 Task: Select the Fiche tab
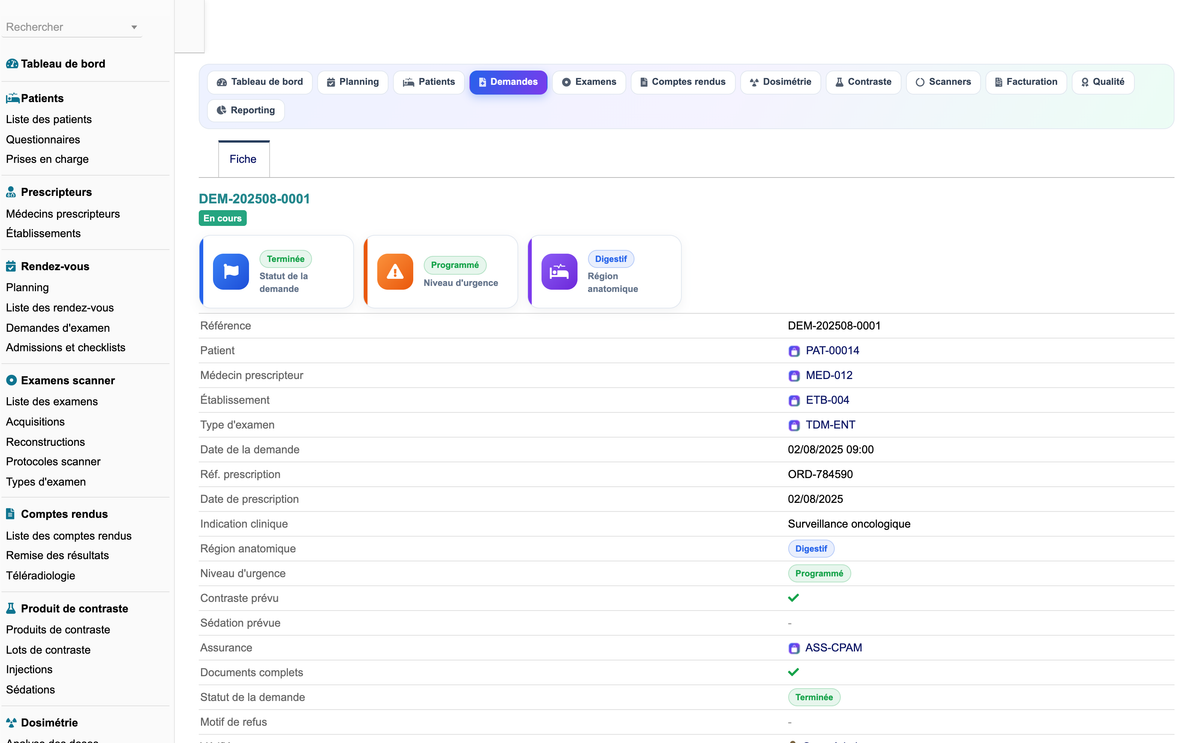(243, 159)
